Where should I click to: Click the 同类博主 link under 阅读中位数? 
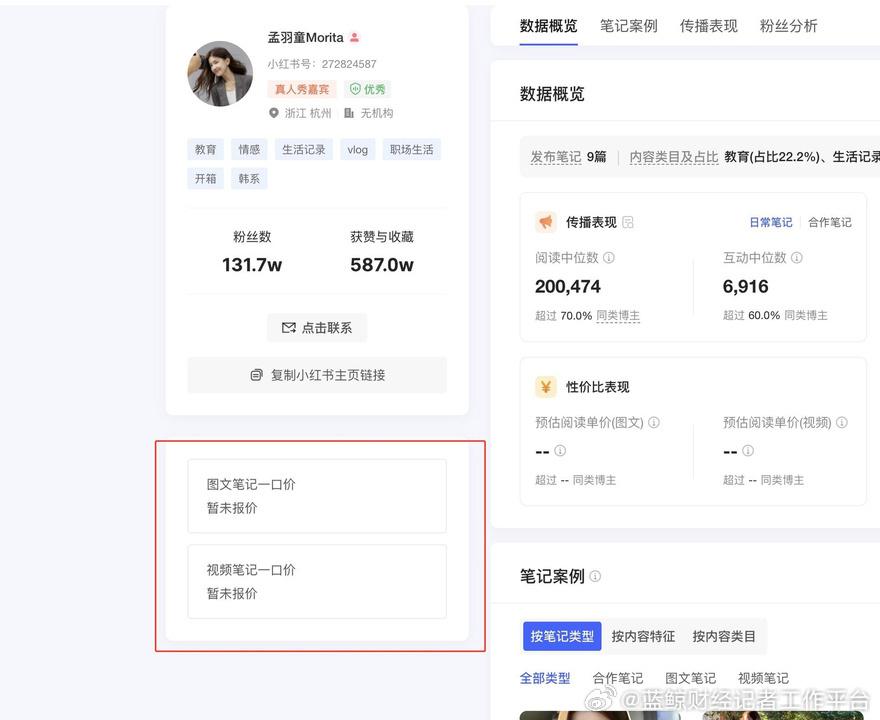tap(618, 316)
